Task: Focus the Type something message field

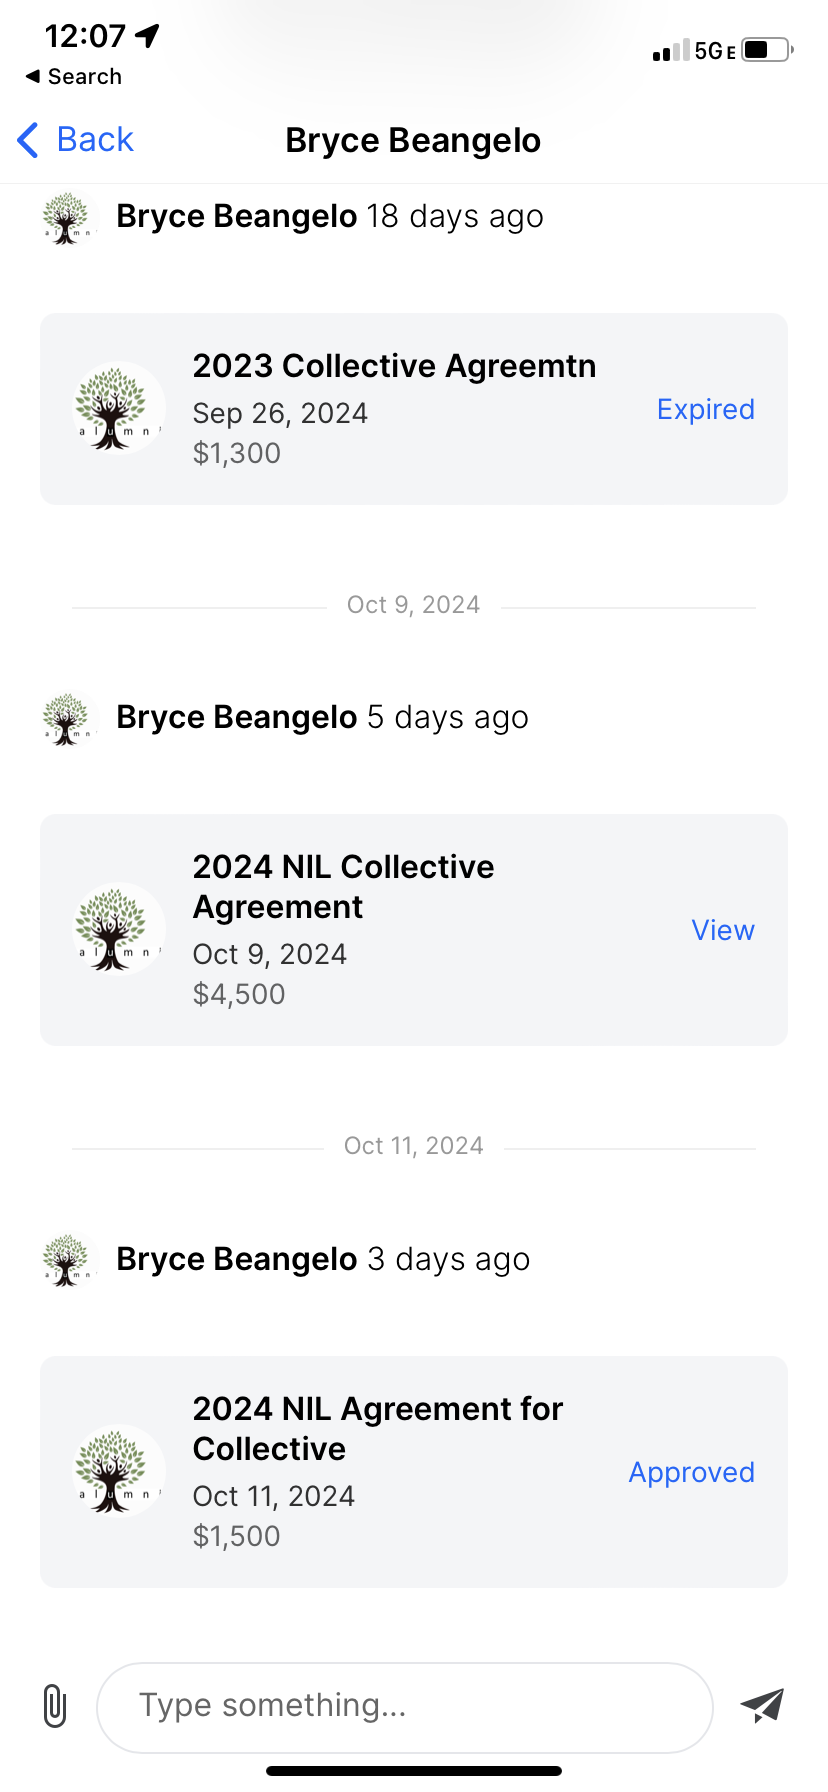Action: [x=404, y=1706]
